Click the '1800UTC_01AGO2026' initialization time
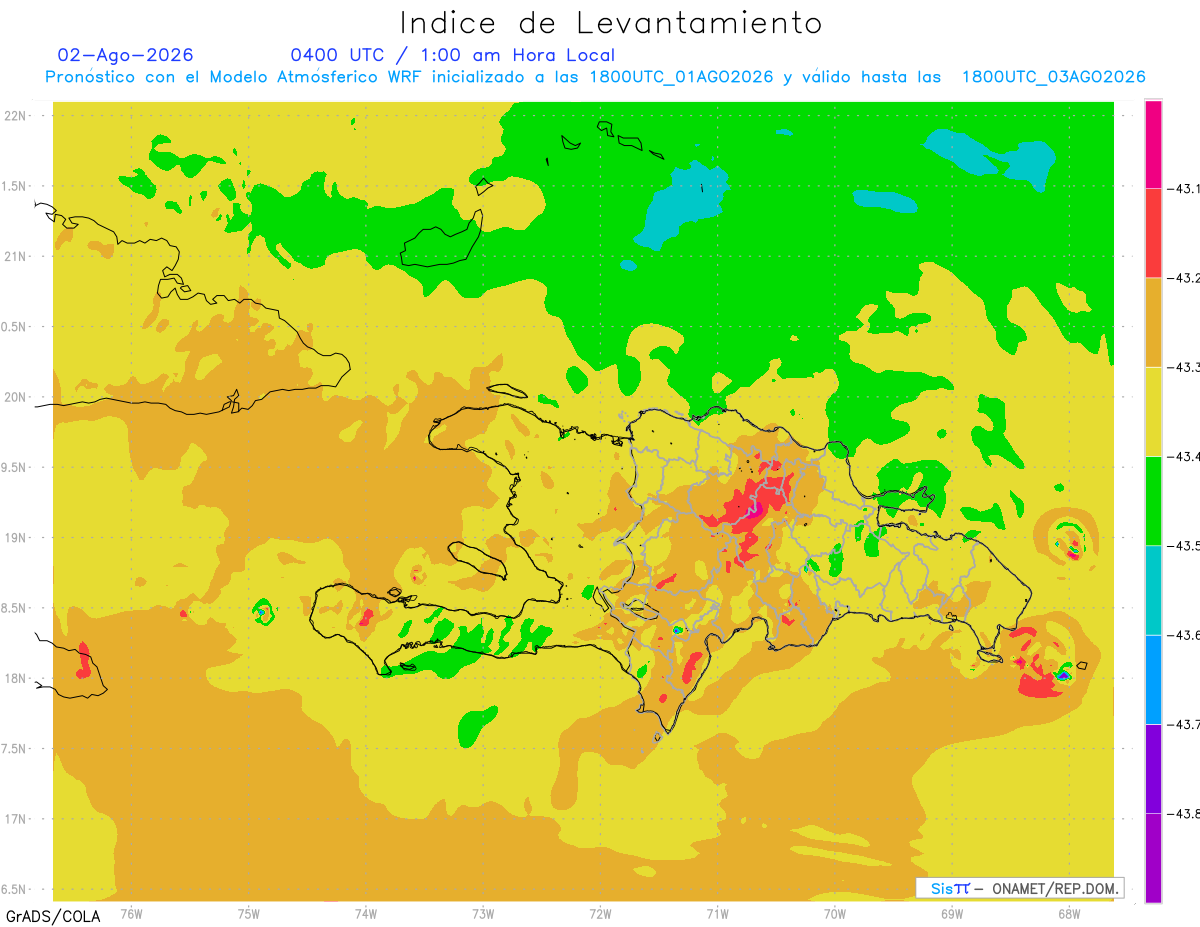The height and width of the screenshot is (927, 1200). point(683,77)
